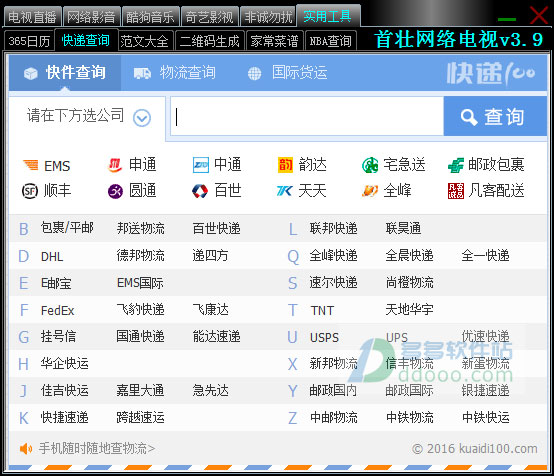The width and height of the screenshot is (554, 476).
Task: Open the 二维码生成 sub-tab
Action: click(210, 41)
